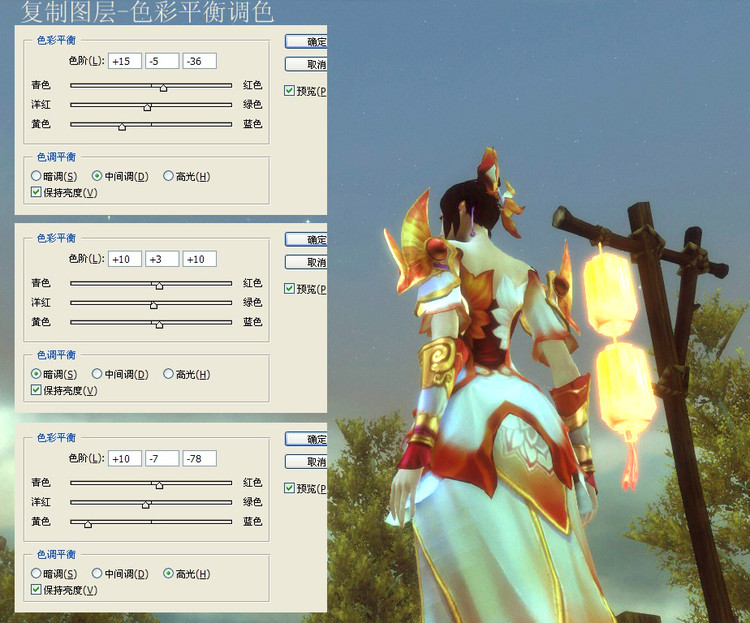Screen dimensions: 750x623
Task: Select 中间调(D) radio in the middle dialog
Action: [97, 373]
